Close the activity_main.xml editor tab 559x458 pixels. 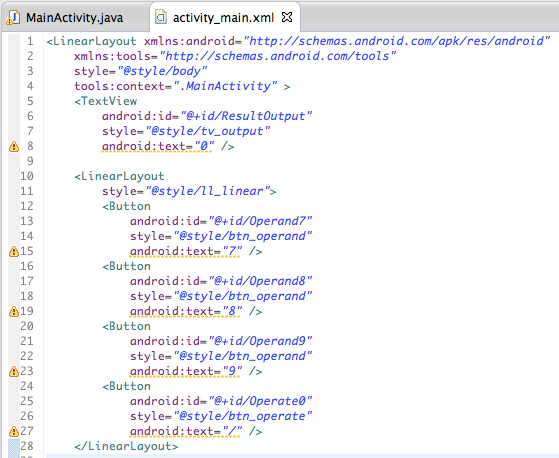coord(287,17)
